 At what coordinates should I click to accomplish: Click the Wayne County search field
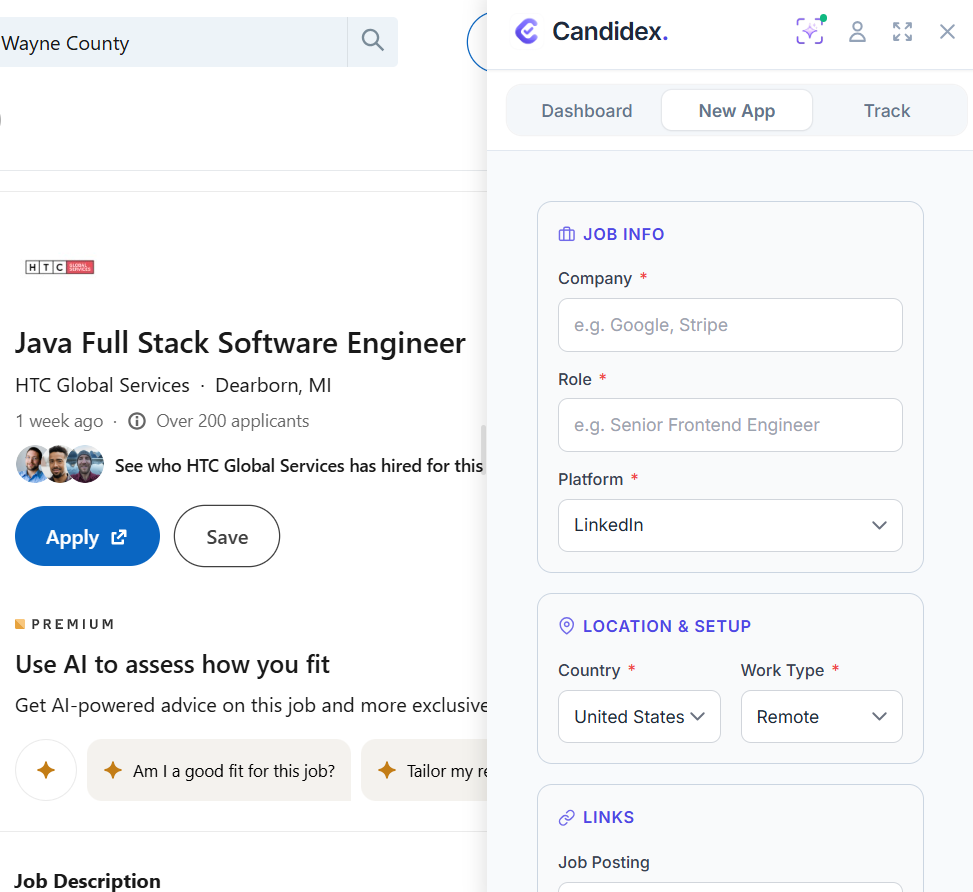click(173, 42)
